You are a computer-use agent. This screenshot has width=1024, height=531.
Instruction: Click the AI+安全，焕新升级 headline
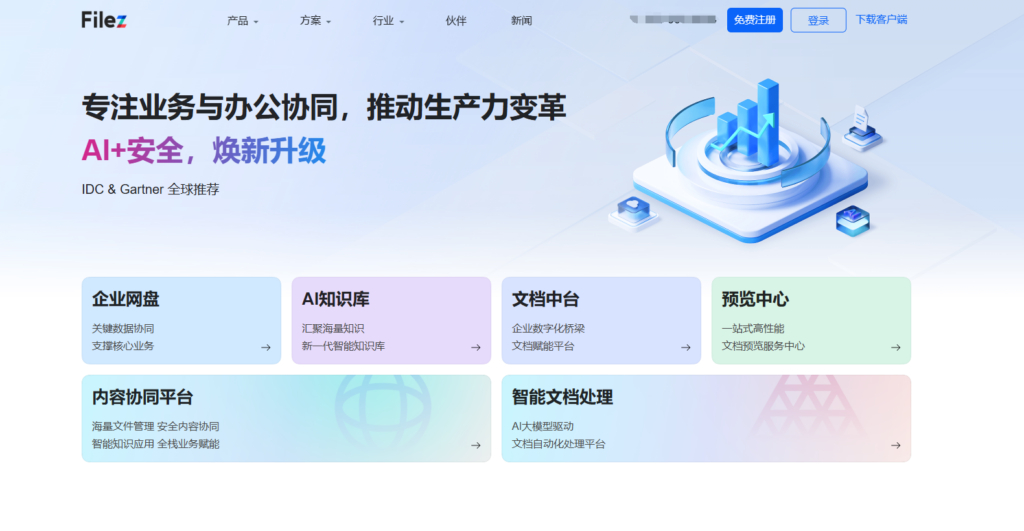click(x=204, y=151)
